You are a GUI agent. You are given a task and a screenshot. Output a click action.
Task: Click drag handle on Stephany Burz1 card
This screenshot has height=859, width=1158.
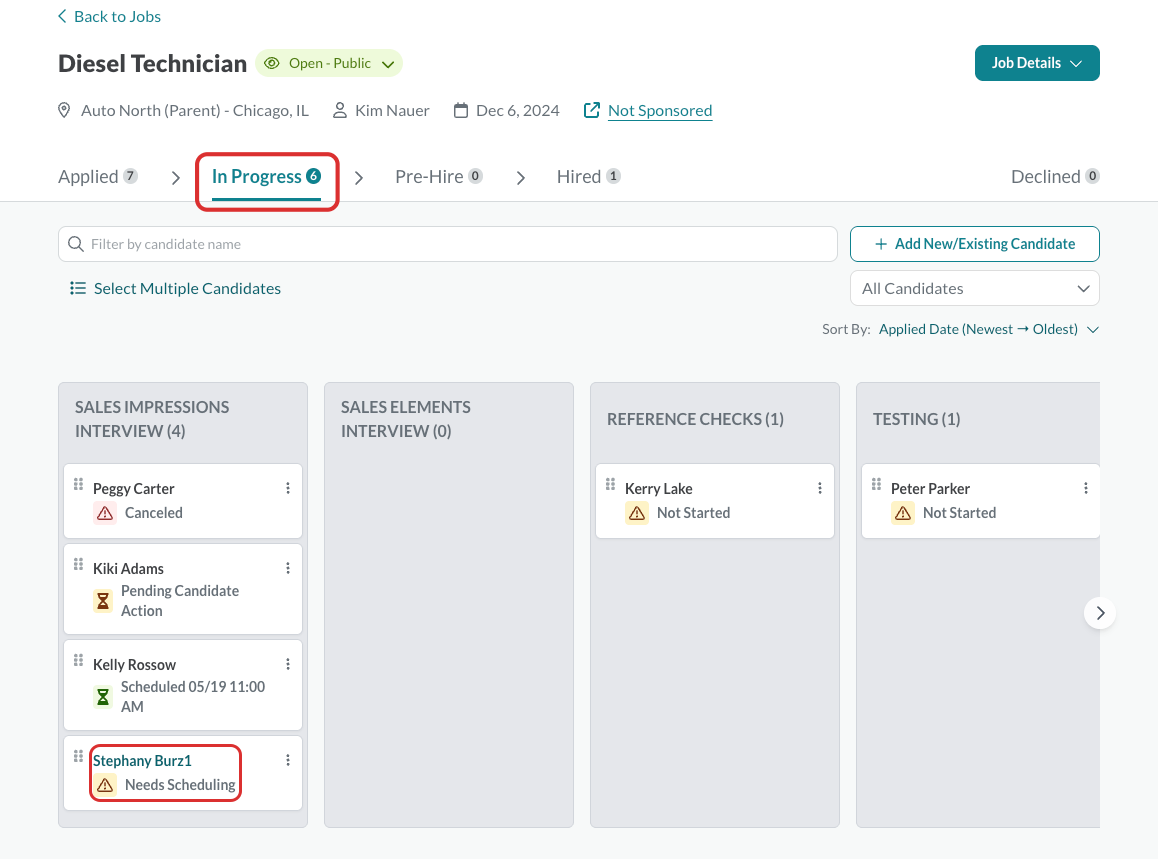click(78, 756)
